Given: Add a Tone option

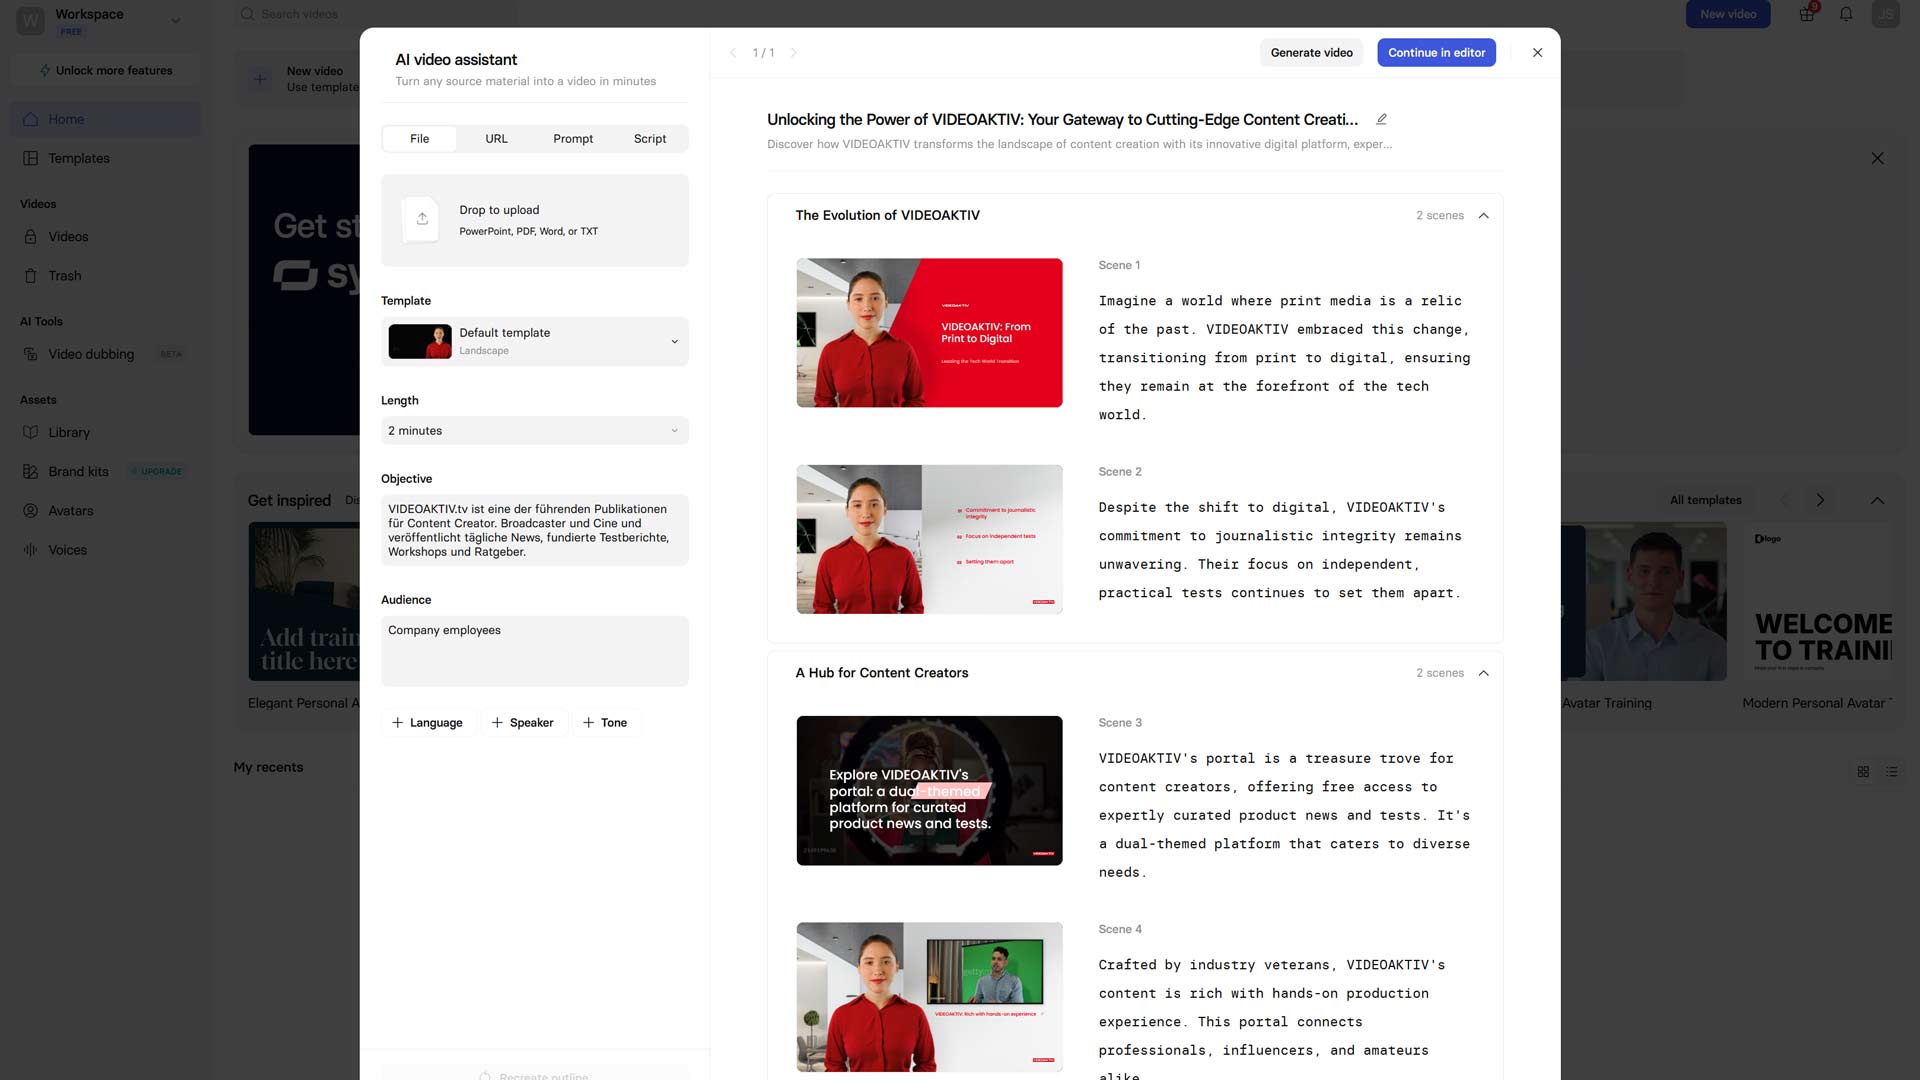Looking at the screenshot, I should click(x=605, y=723).
